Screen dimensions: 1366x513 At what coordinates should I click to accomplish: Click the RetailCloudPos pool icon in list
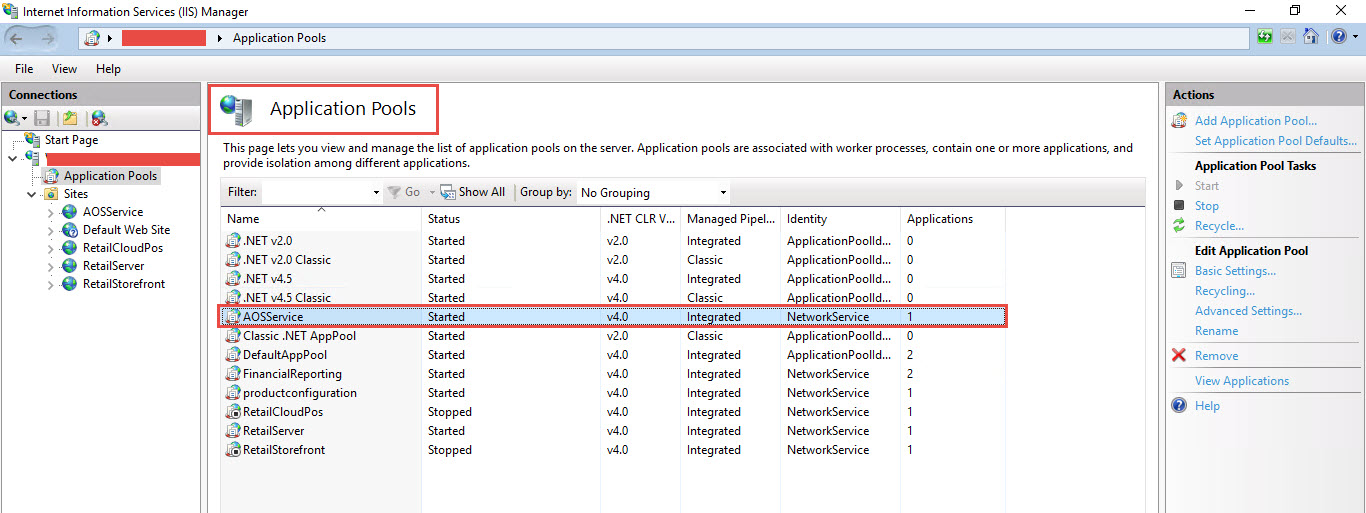[233, 412]
